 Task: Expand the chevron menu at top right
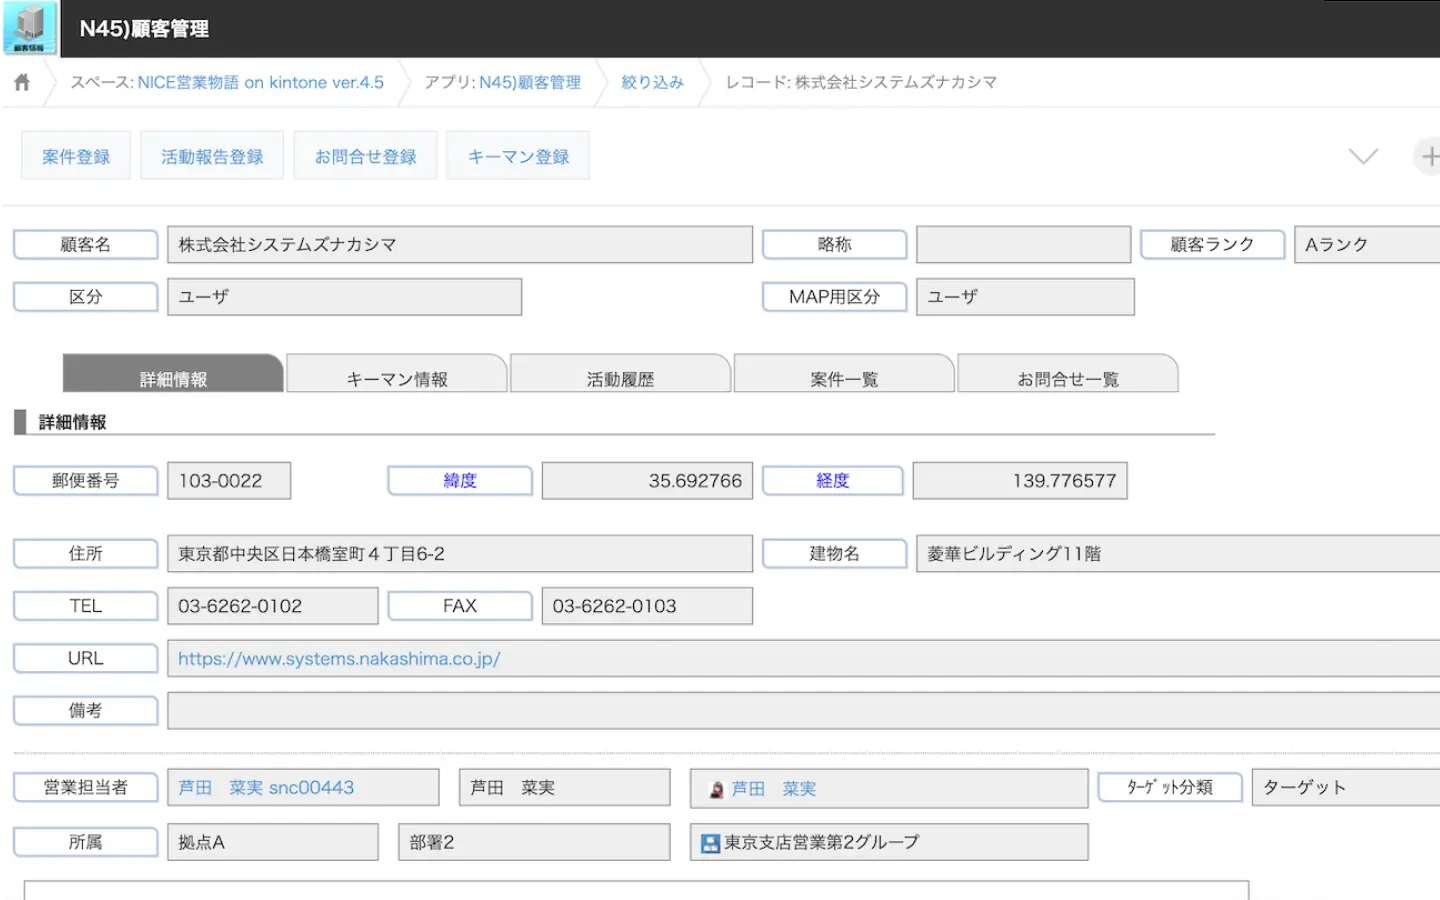coord(1363,157)
